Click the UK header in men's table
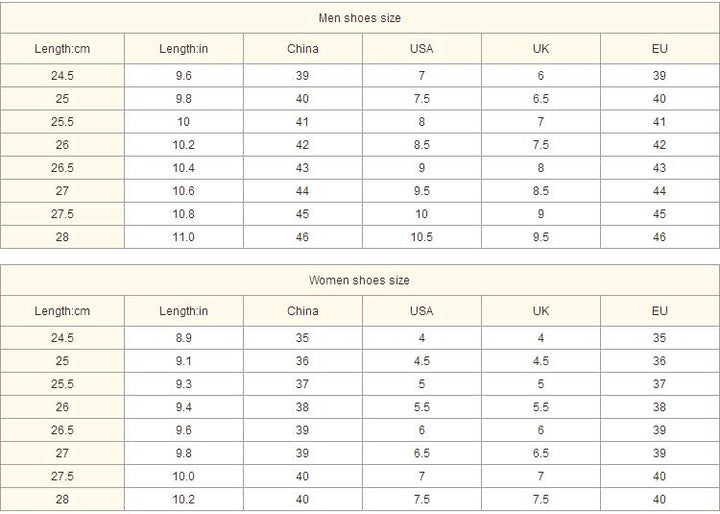The image size is (720, 514). coord(541,48)
